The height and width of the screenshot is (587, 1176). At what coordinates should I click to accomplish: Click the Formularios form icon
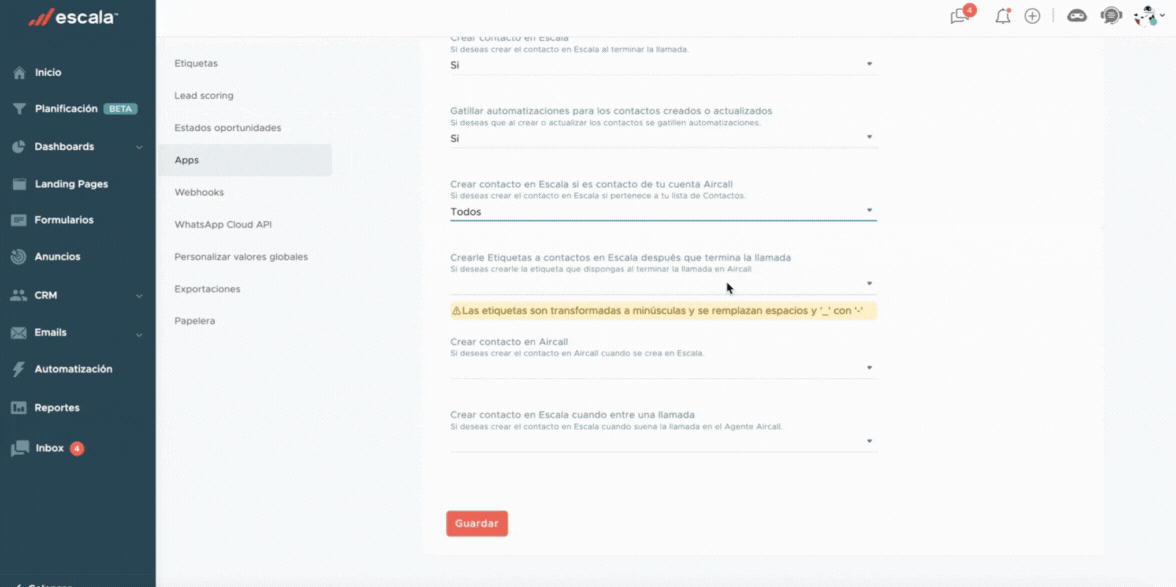point(20,220)
